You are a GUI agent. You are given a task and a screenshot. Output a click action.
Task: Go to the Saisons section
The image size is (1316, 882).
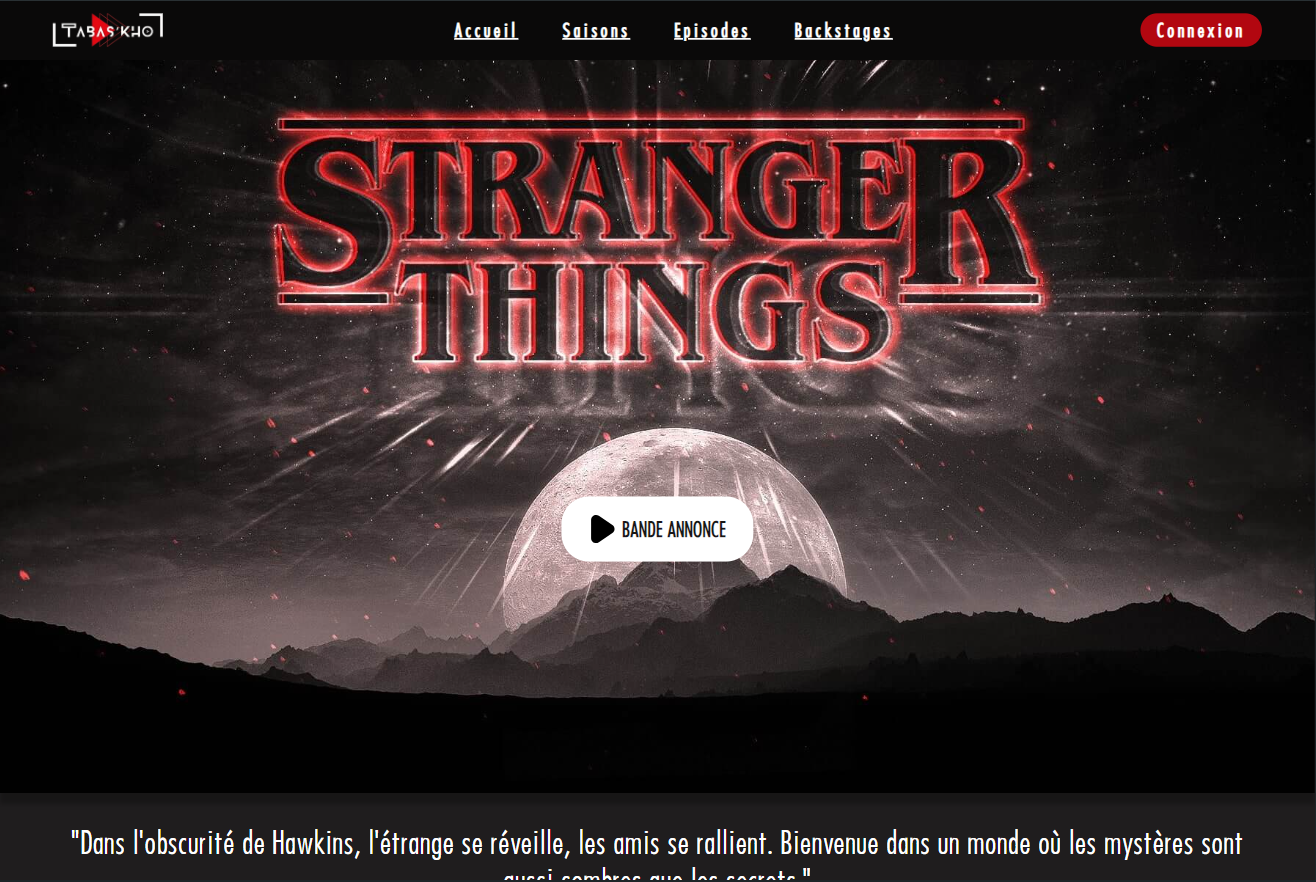click(596, 31)
